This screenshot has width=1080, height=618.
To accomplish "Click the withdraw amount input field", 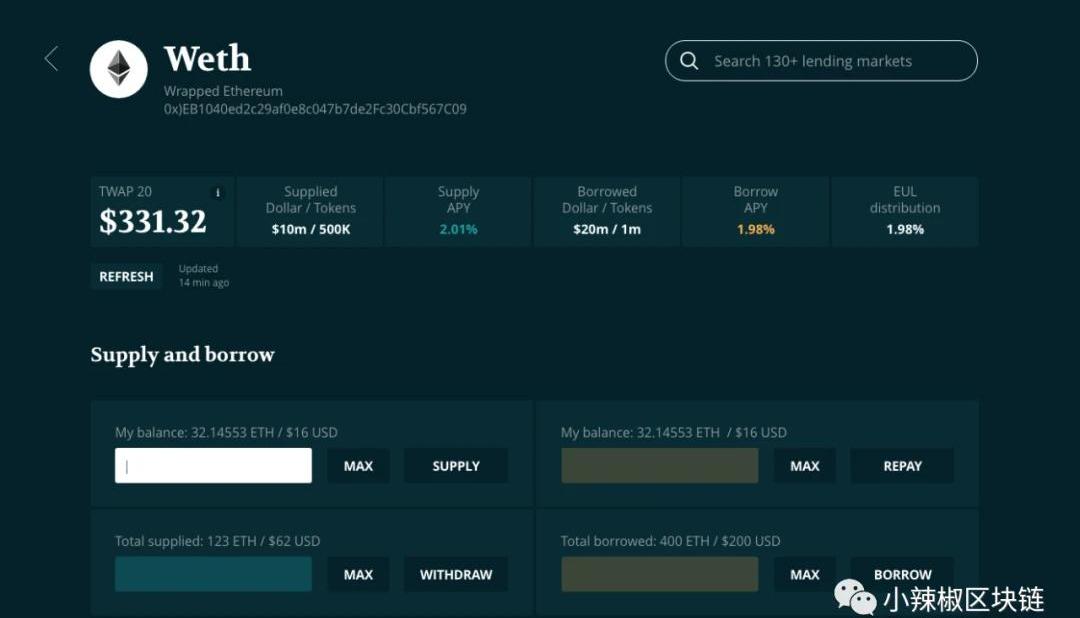I will (x=213, y=574).
